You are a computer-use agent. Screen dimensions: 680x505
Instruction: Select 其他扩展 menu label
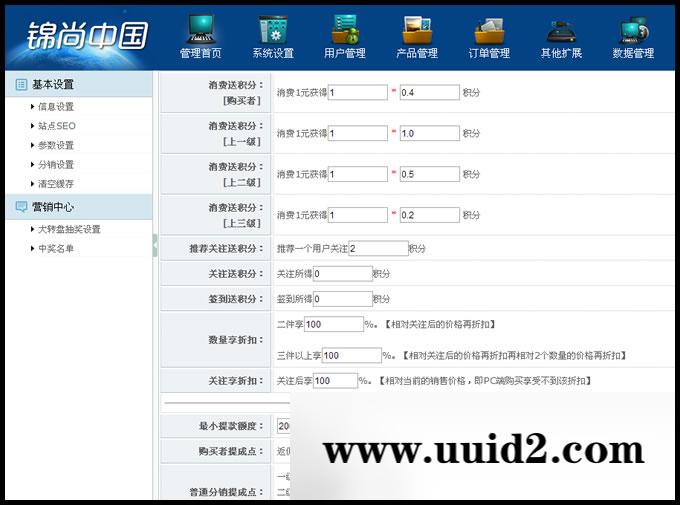tap(561, 53)
